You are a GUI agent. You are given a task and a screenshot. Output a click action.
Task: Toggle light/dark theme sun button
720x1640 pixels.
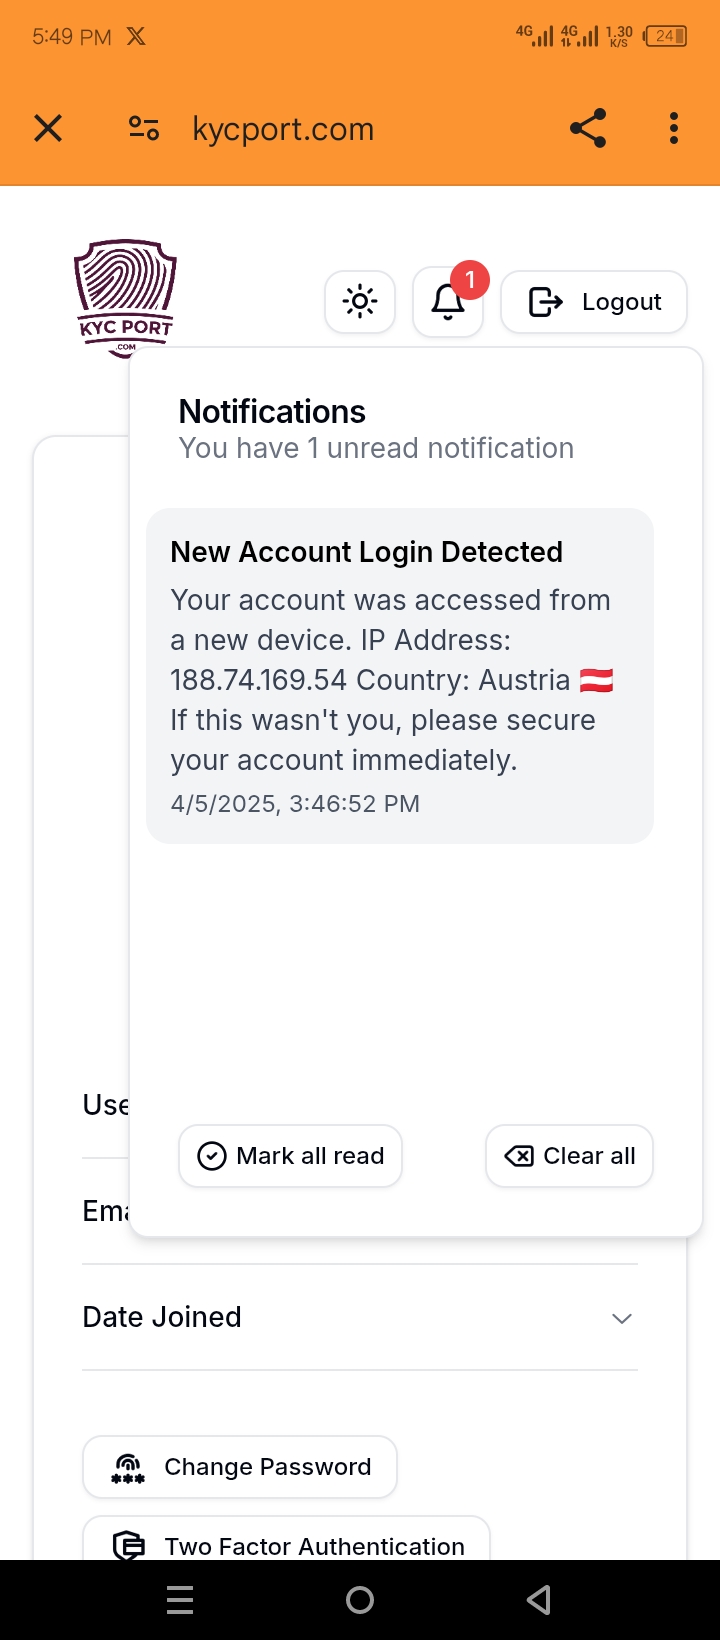tap(360, 301)
